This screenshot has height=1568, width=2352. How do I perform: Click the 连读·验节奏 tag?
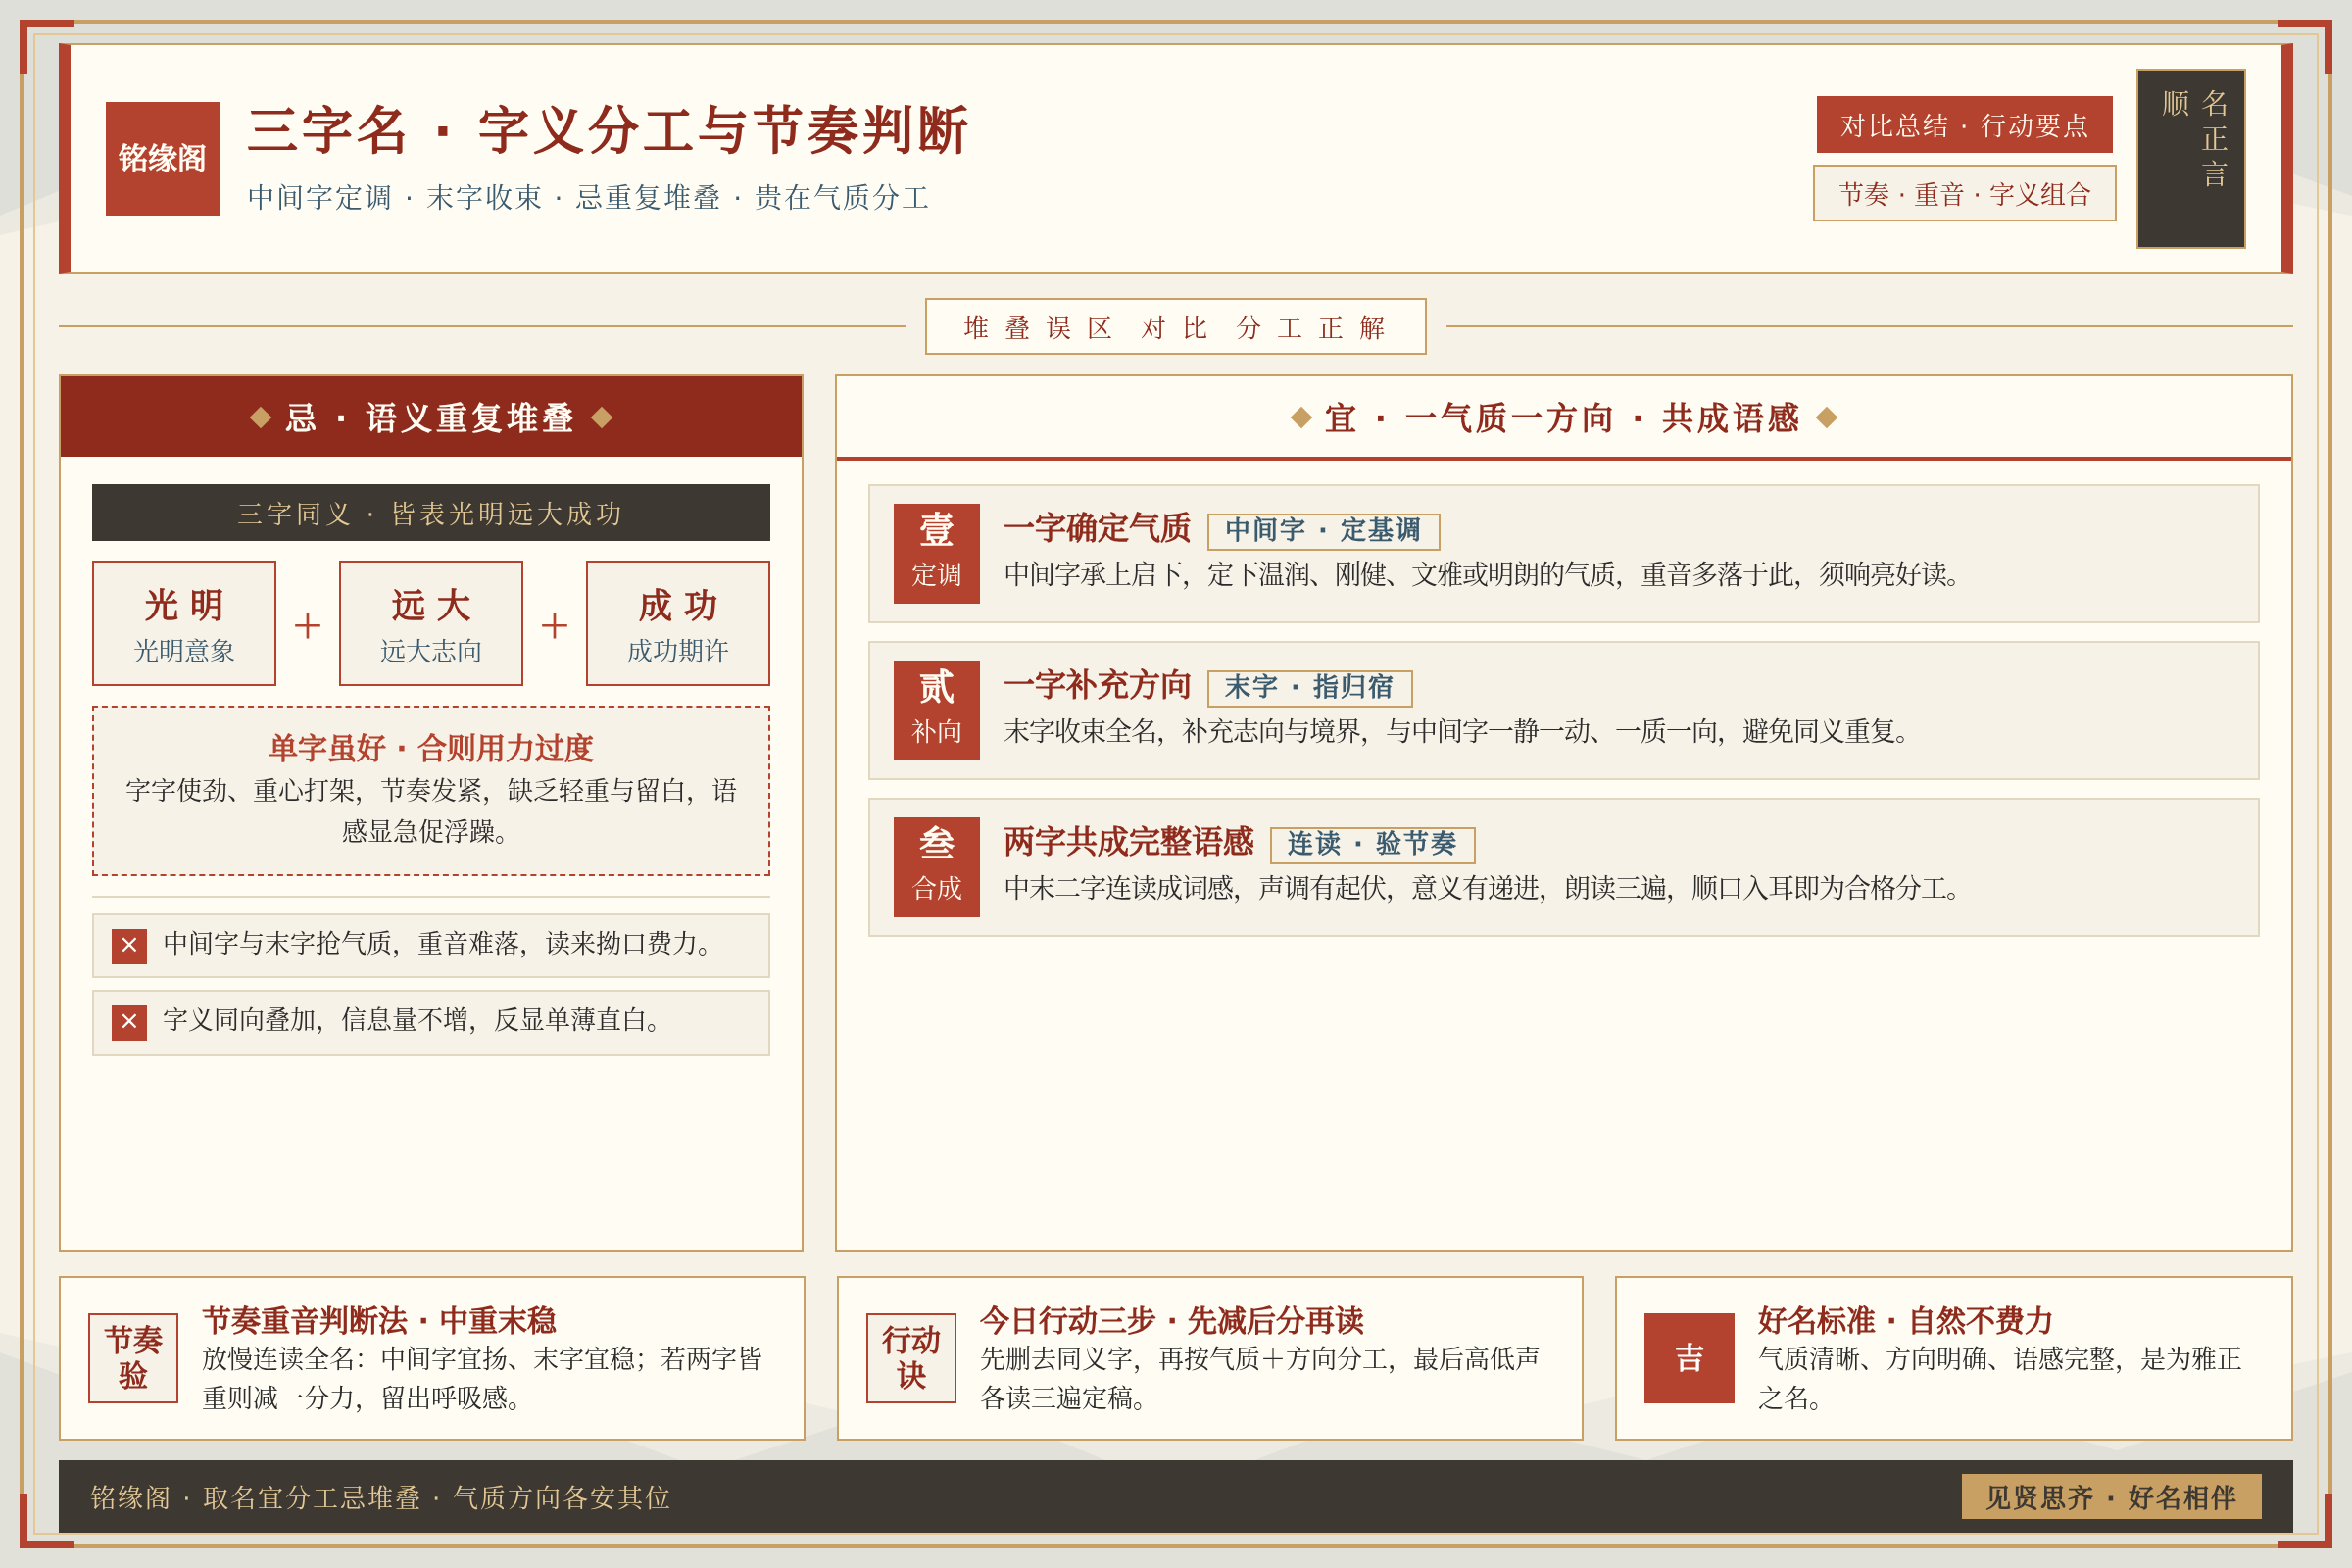(1372, 845)
